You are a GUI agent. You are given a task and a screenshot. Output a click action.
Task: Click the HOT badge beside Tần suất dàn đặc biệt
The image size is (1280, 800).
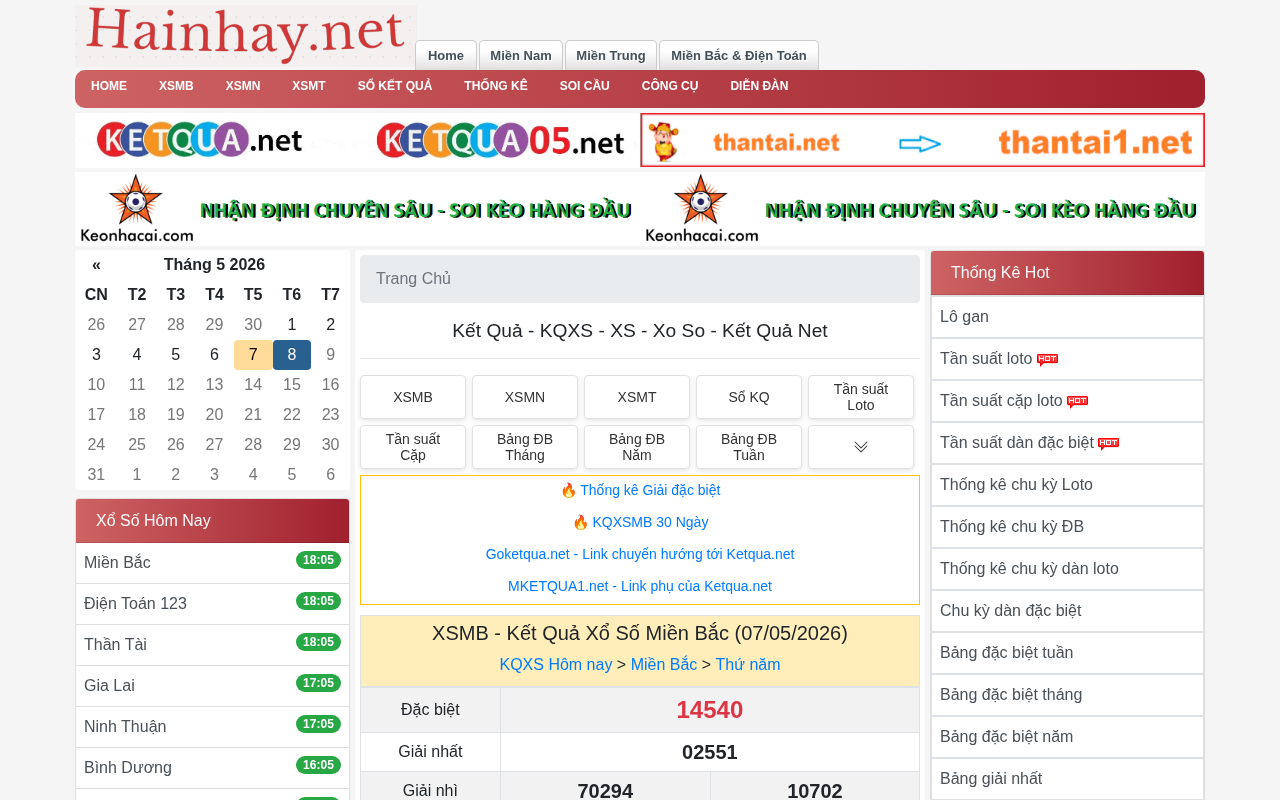pyautogui.click(x=1108, y=444)
